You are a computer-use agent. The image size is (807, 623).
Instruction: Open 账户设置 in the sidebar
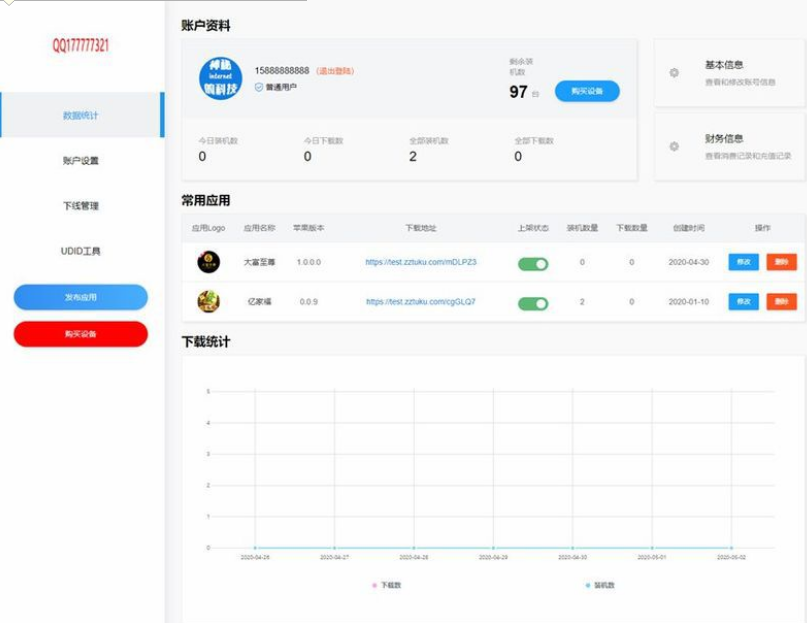[81, 160]
